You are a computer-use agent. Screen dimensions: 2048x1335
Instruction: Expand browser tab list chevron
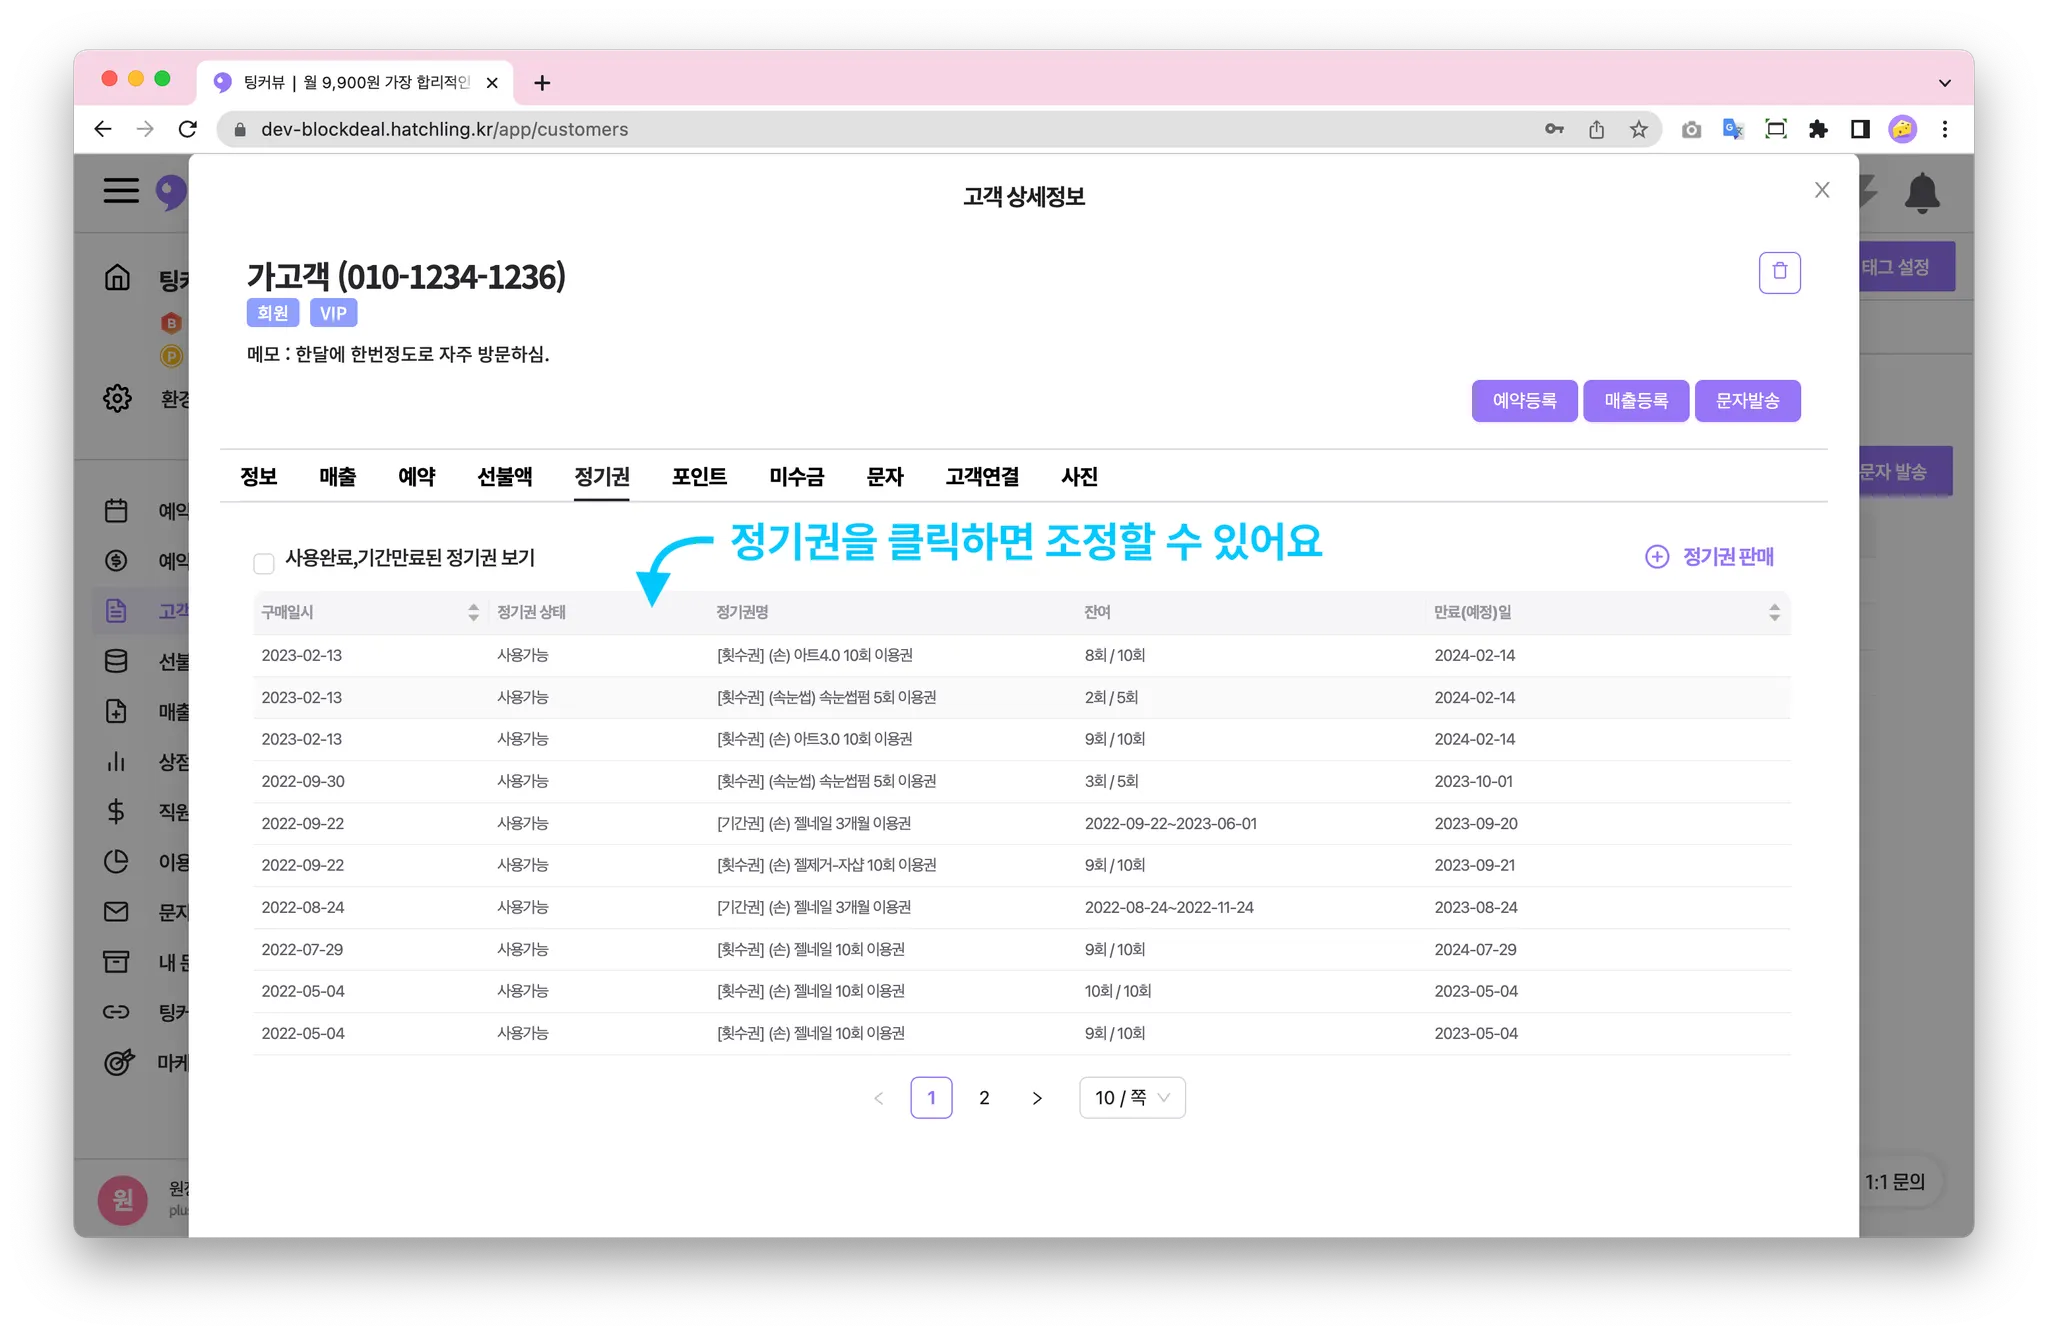pos(1944,83)
